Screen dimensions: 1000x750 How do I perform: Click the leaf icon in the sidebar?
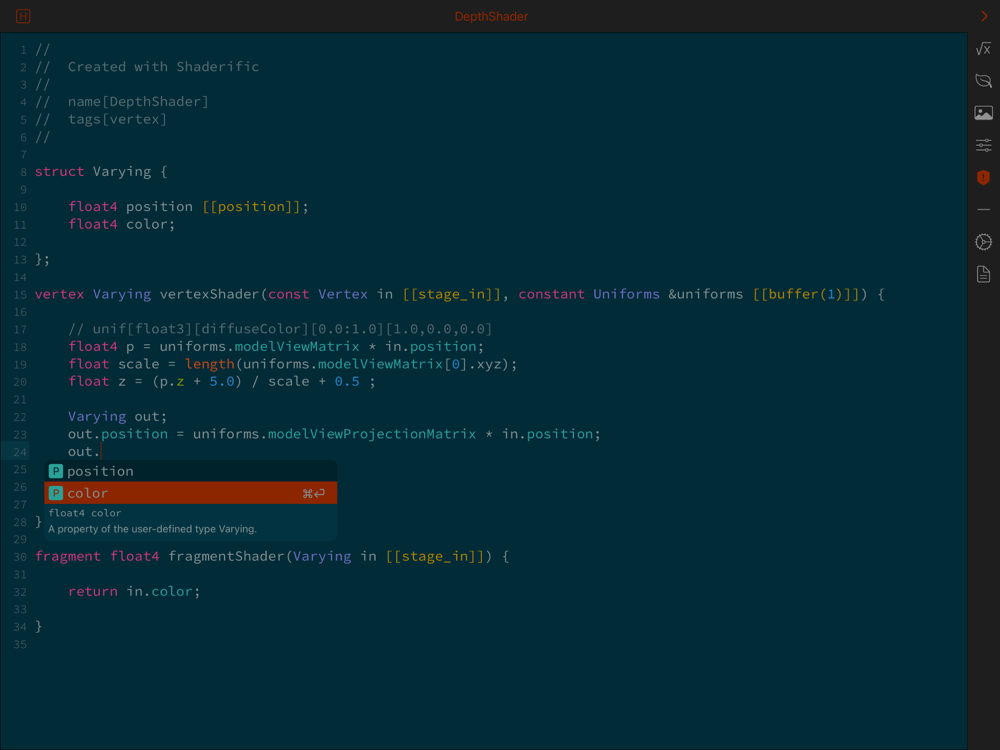pyautogui.click(x=983, y=80)
